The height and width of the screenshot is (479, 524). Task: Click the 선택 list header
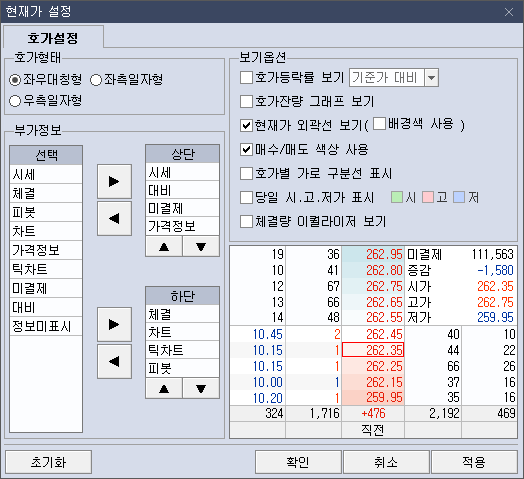[46, 155]
